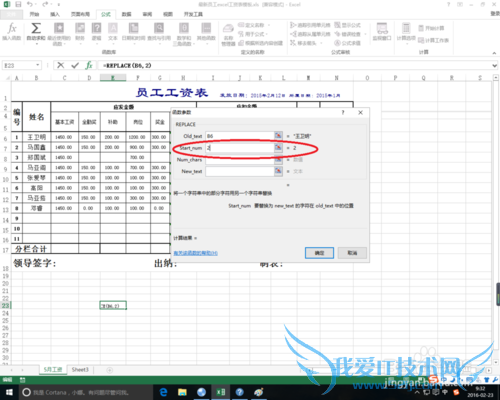
Task: Click the formula bar Cancel X icon
Action: click(x=60, y=65)
